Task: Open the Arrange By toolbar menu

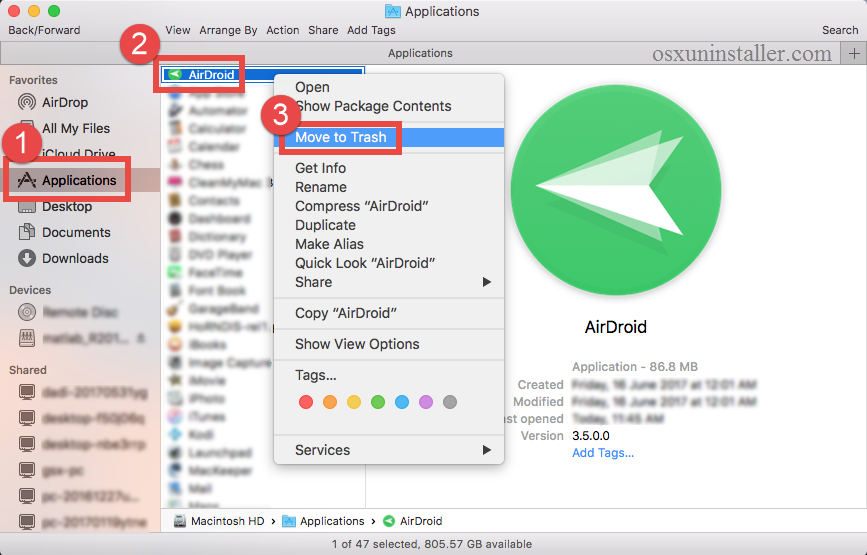Action: [x=228, y=30]
